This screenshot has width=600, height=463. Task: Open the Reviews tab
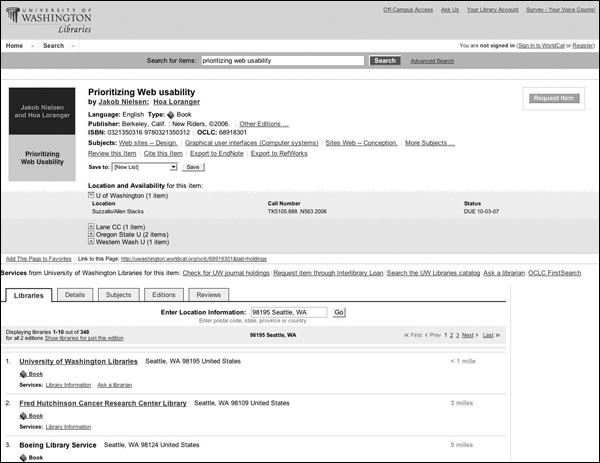click(208, 295)
